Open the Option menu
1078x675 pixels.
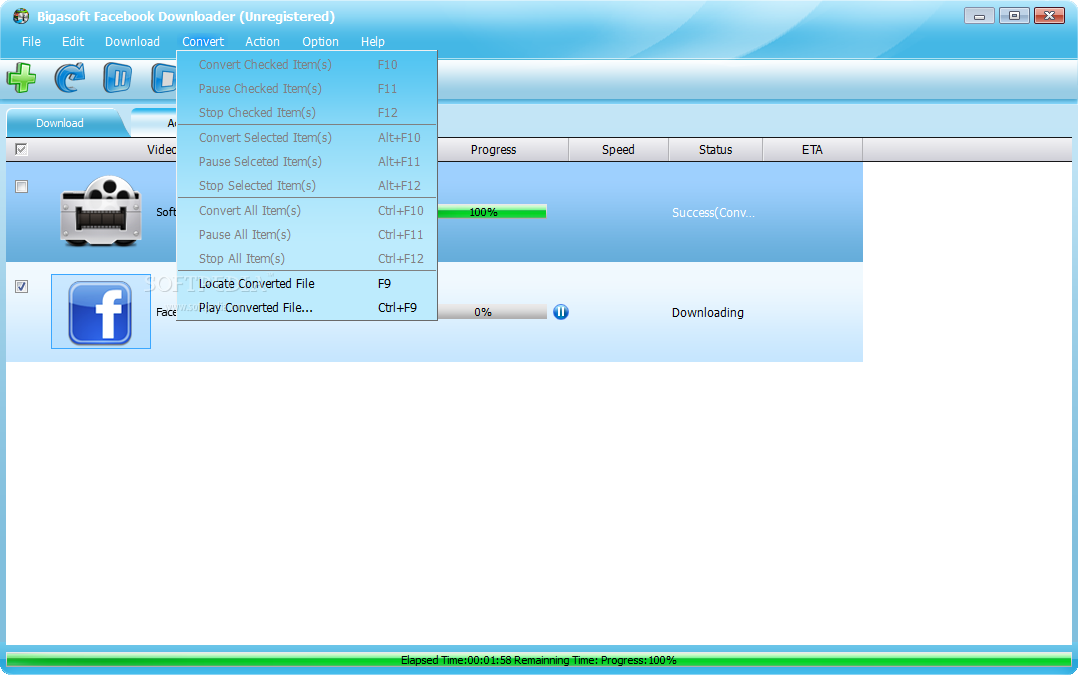click(320, 41)
